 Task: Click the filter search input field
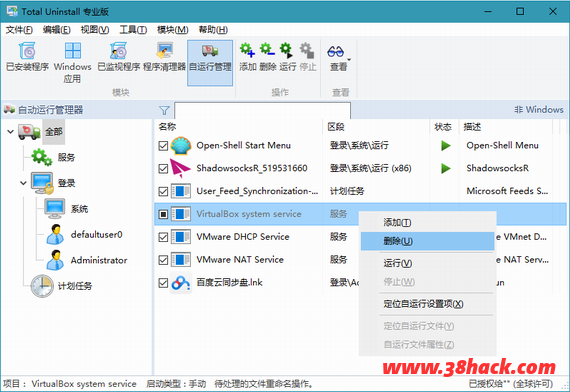[x=262, y=110]
